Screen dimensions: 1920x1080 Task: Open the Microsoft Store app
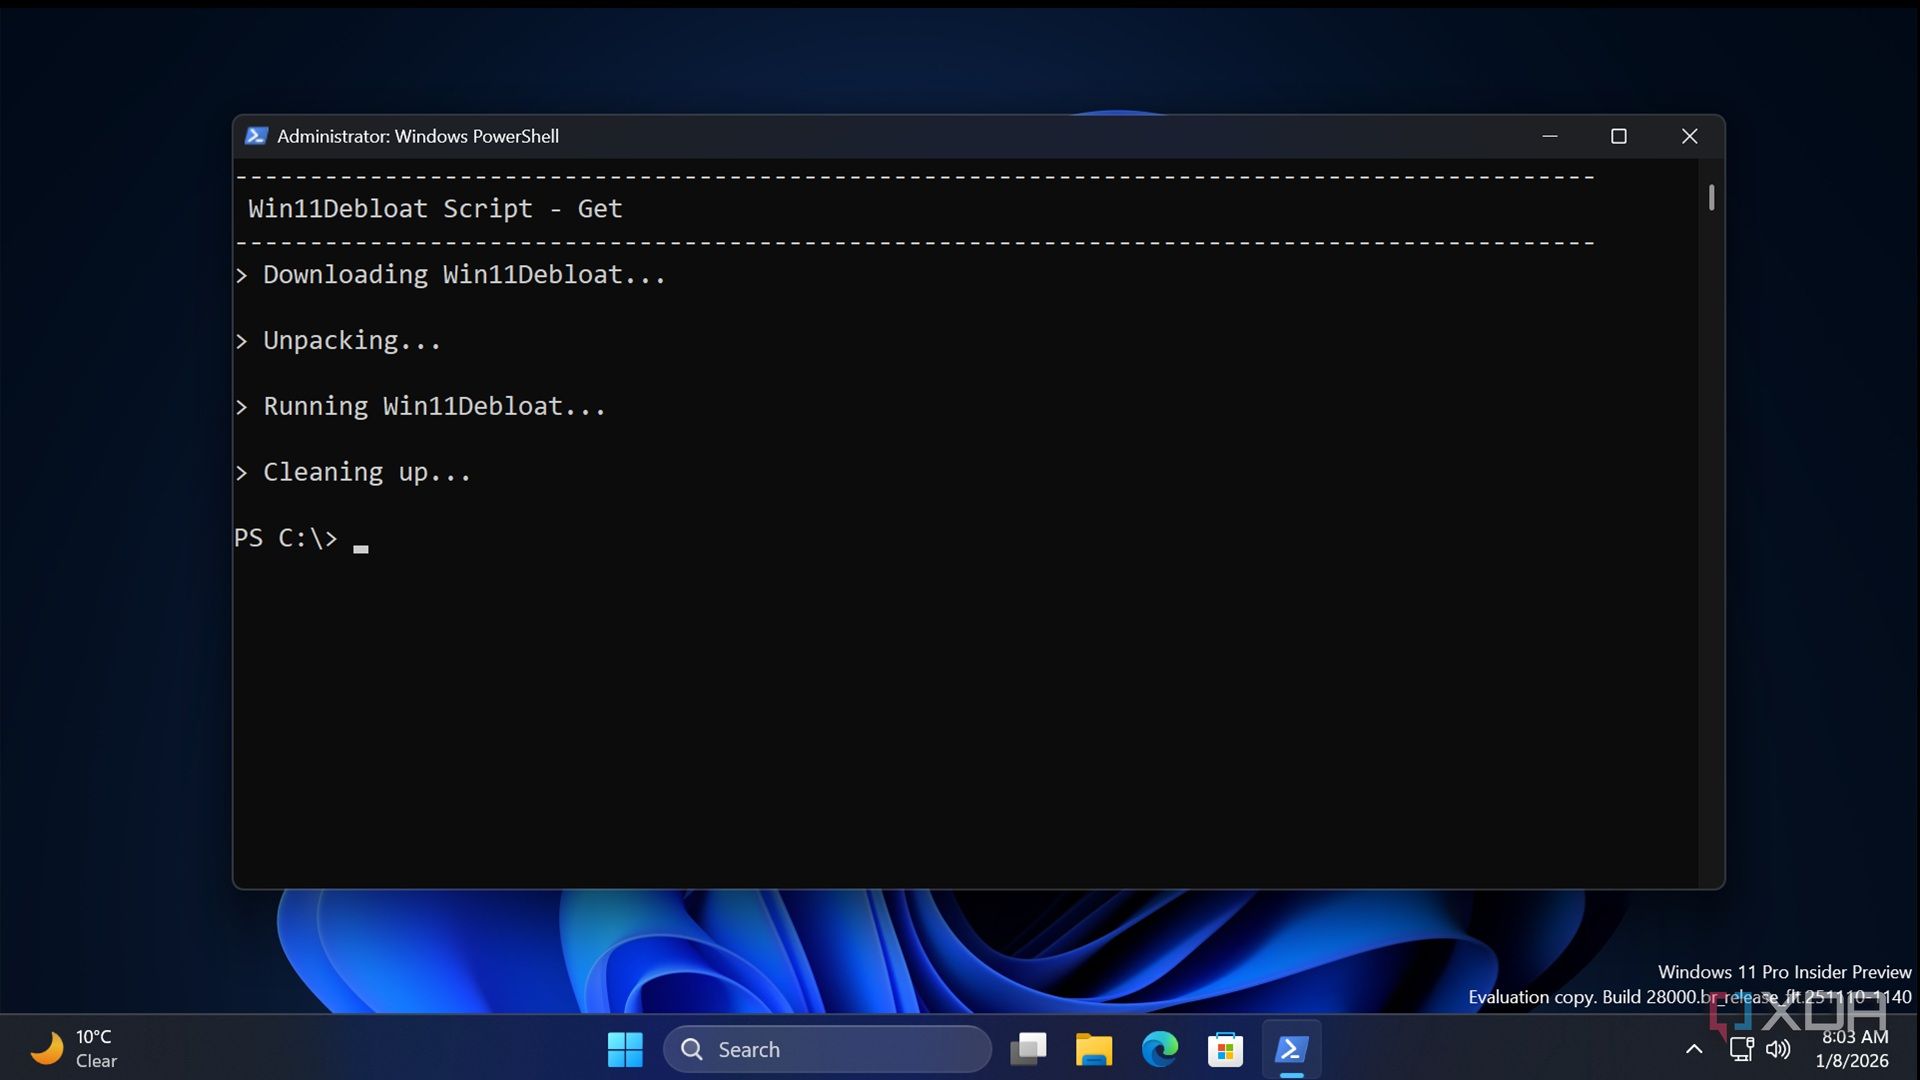click(x=1225, y=1049)
